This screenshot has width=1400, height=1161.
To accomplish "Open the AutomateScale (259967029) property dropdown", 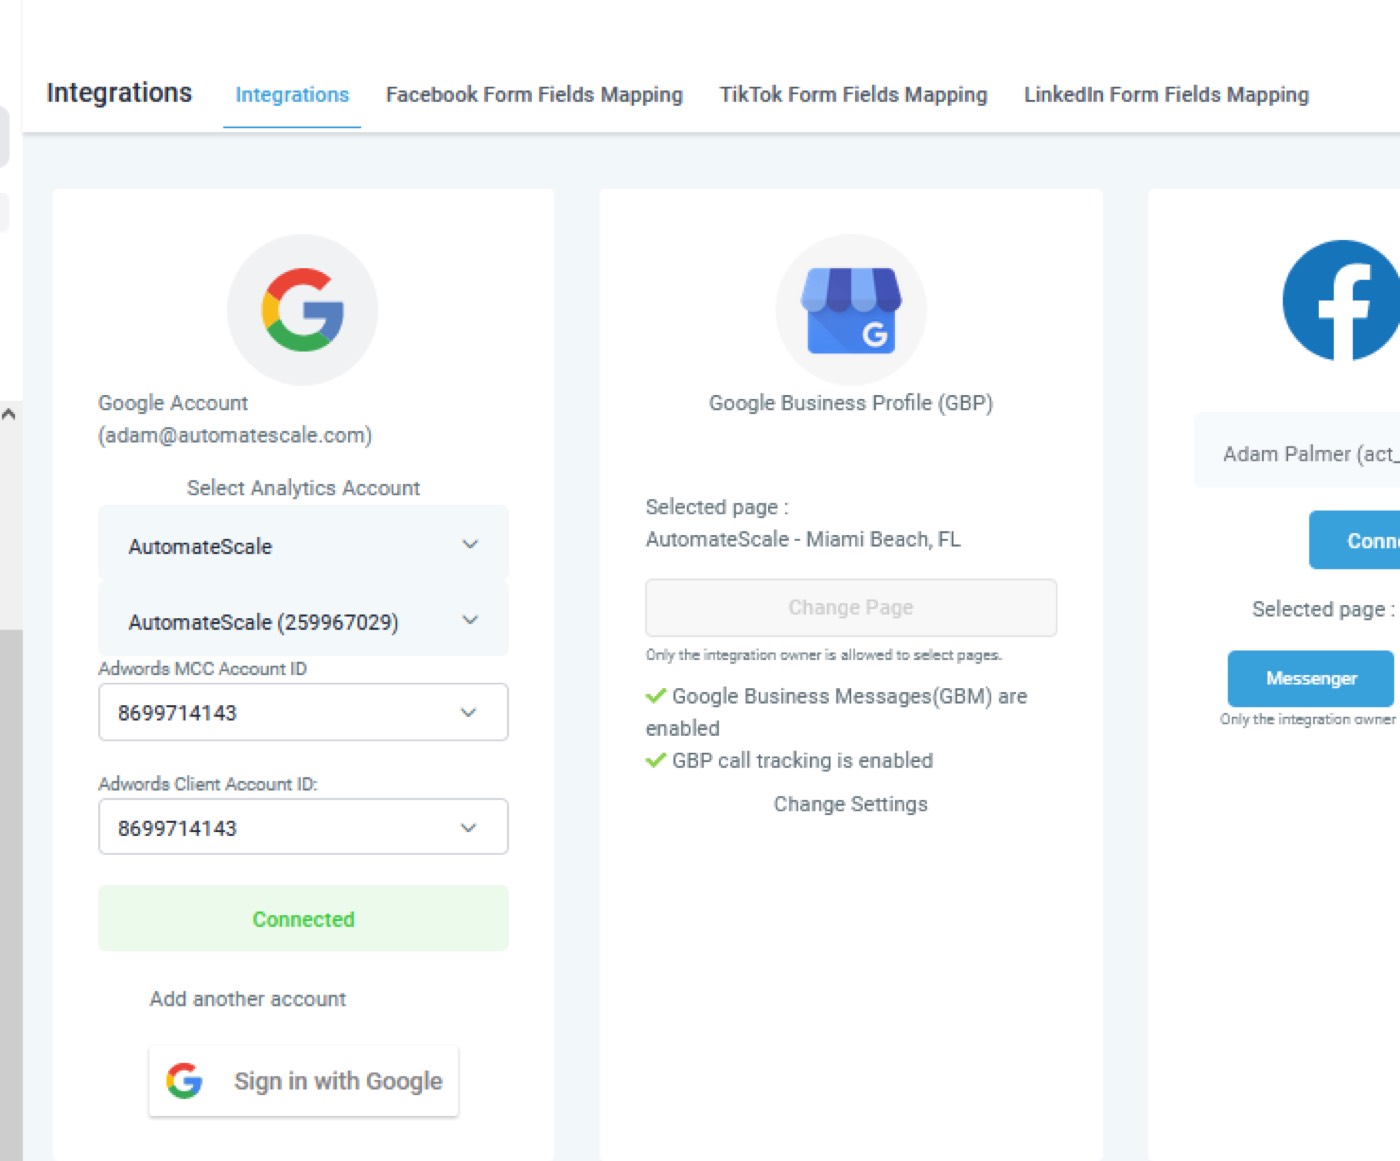I will (303, 621).
